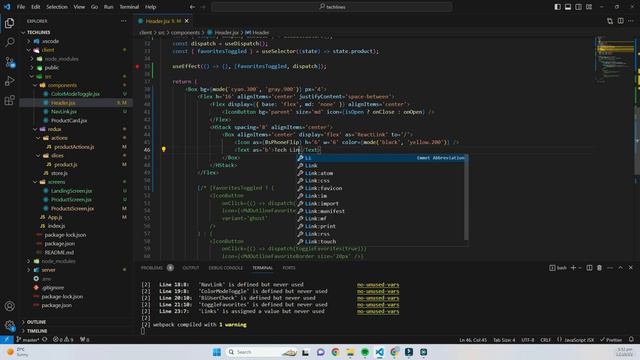Open the Manage gear menu

pos(9,325)
